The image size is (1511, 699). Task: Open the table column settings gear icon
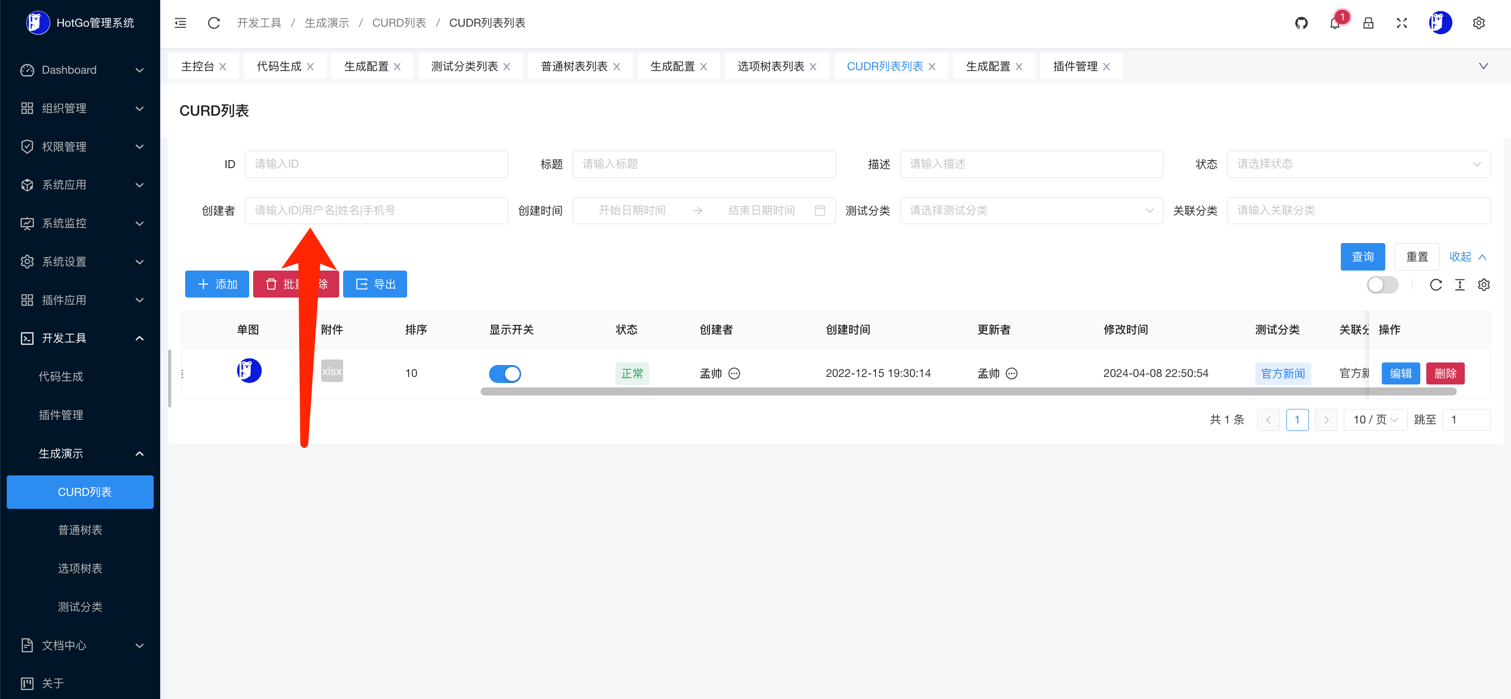coord(1484,285)
